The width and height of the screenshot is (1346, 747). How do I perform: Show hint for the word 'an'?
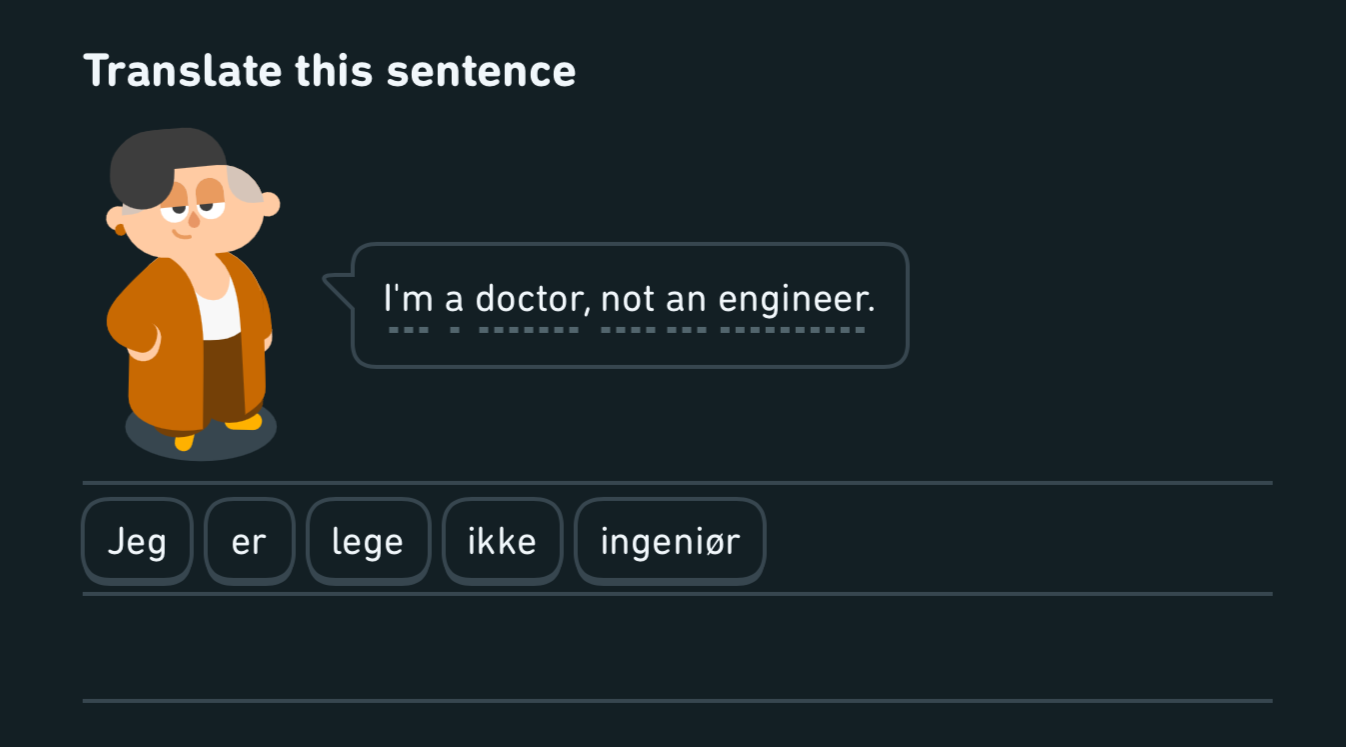(686, 299)
